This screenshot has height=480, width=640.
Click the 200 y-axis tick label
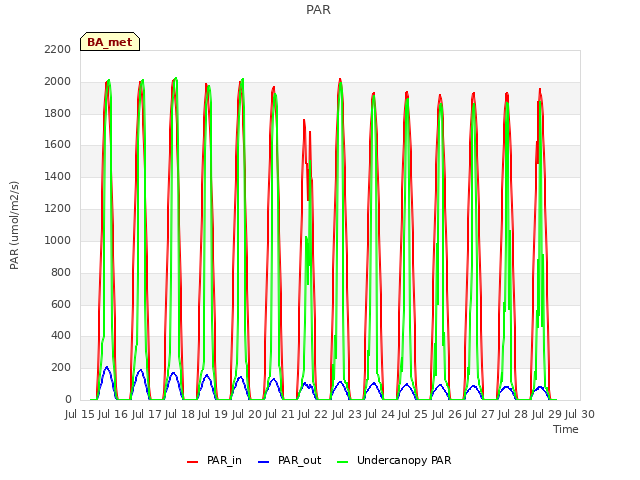pyautogui.click(x=61, y=367)
